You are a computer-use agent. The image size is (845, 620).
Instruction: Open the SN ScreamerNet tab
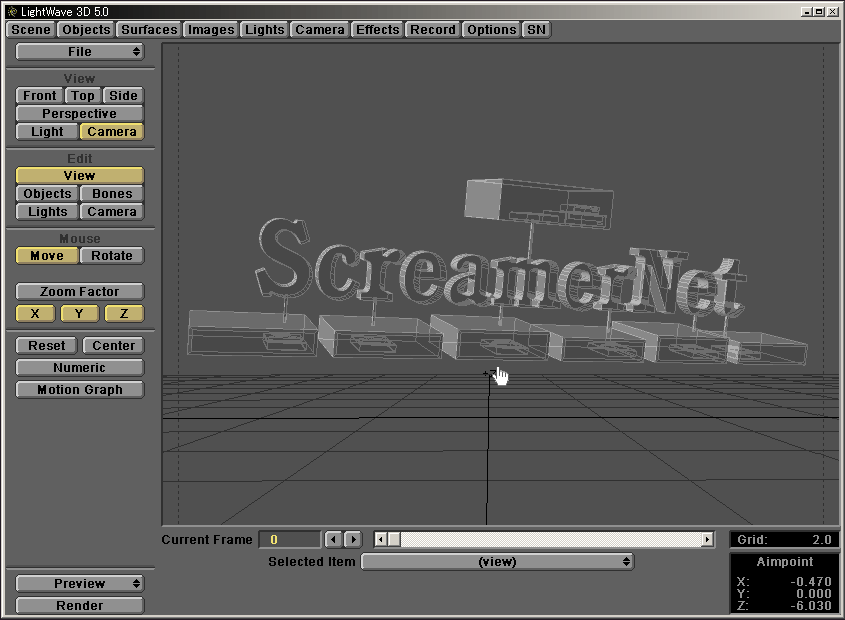pos(537,30)
